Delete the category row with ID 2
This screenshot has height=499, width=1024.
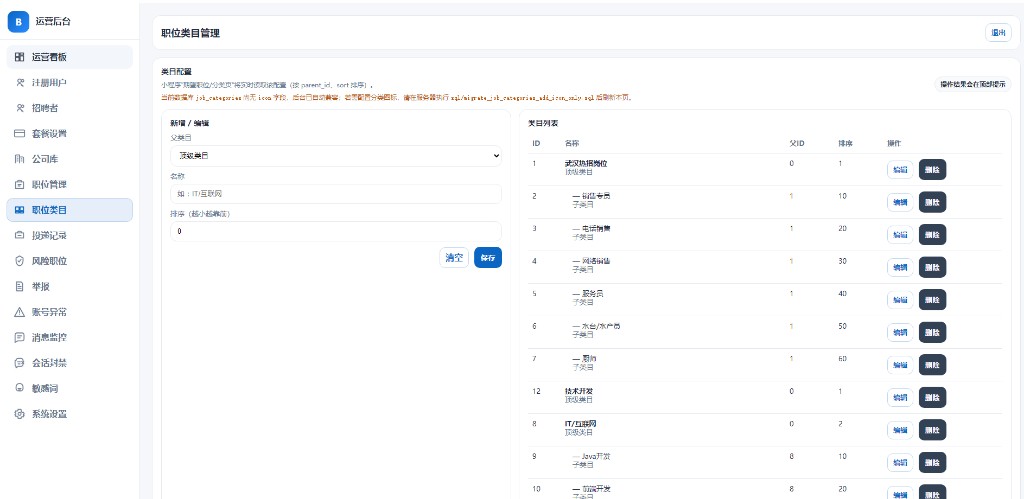pyautogui.click(x=932, y=202)
